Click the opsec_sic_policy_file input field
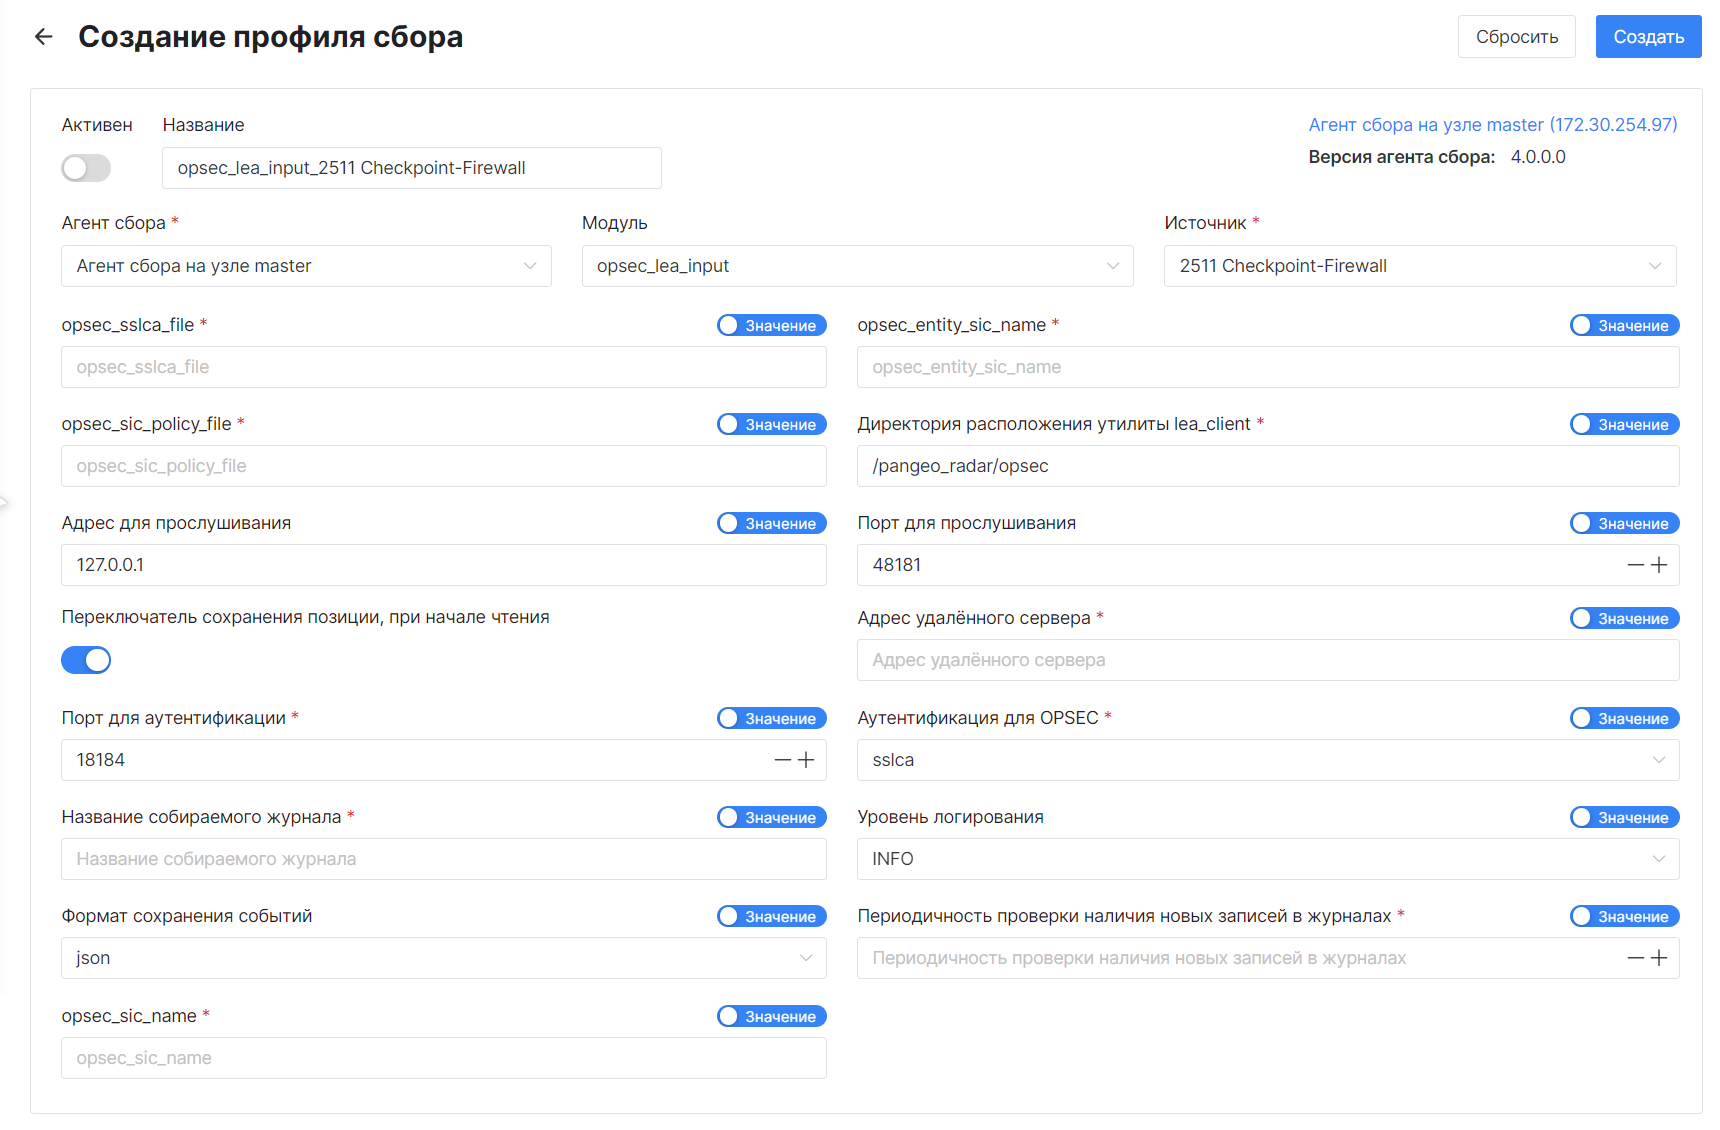This screenshot has height=1130, width=1720. [443, 466]
